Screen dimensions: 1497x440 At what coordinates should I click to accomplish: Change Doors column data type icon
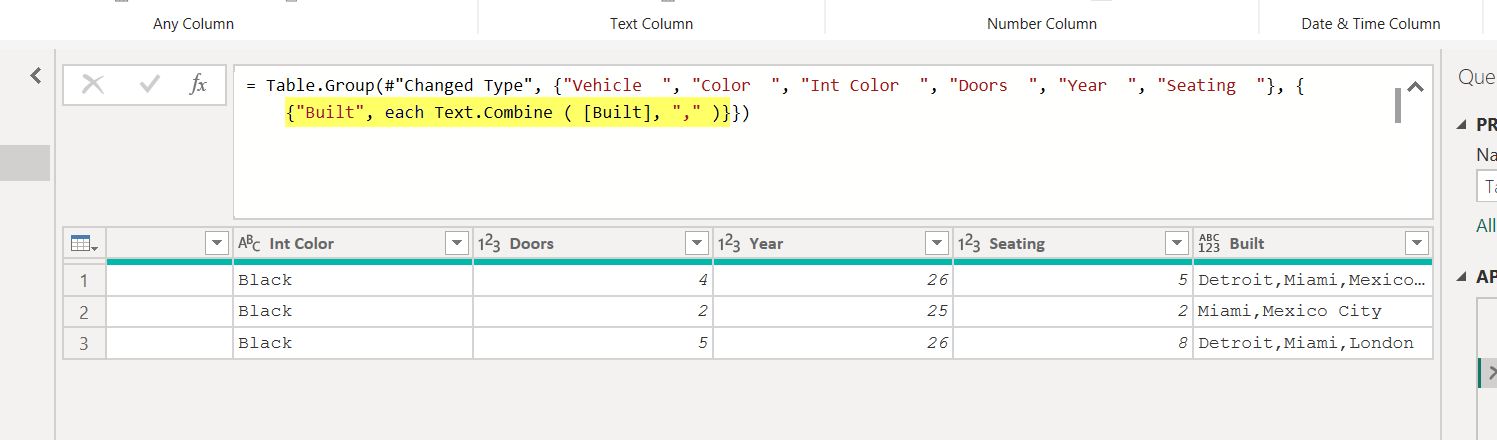(x=489, y=243)
